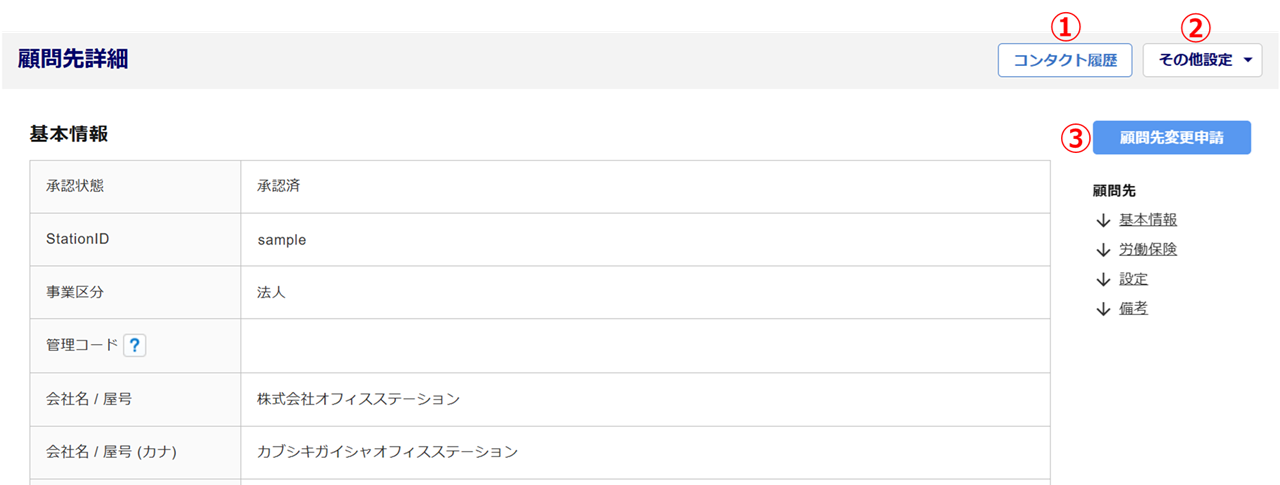Jump to 基本情報 via the sidebar link
Image resolution: width=1280 pixels, height=485 pixels.
[1140, 220]
